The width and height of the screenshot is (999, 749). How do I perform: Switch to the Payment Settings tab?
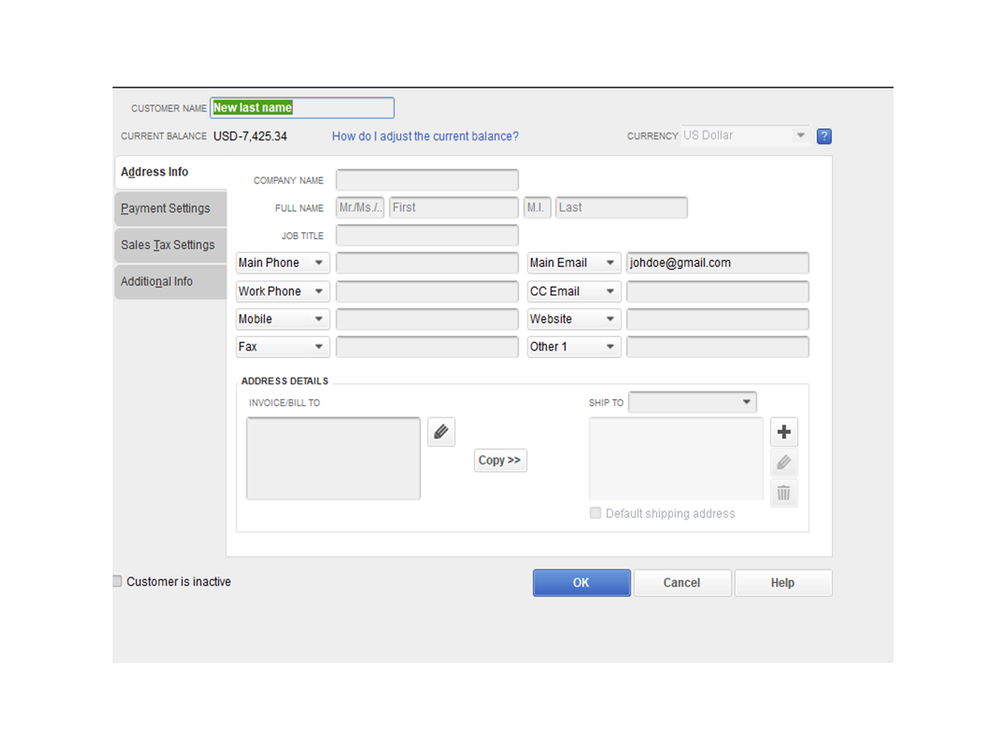pos(170,208)
